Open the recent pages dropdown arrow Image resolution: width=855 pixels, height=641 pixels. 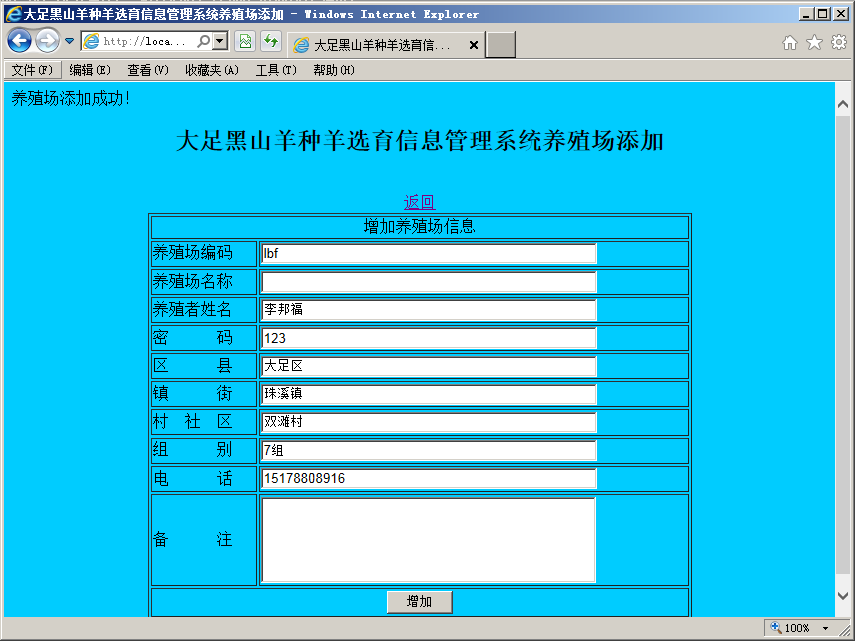69,41
